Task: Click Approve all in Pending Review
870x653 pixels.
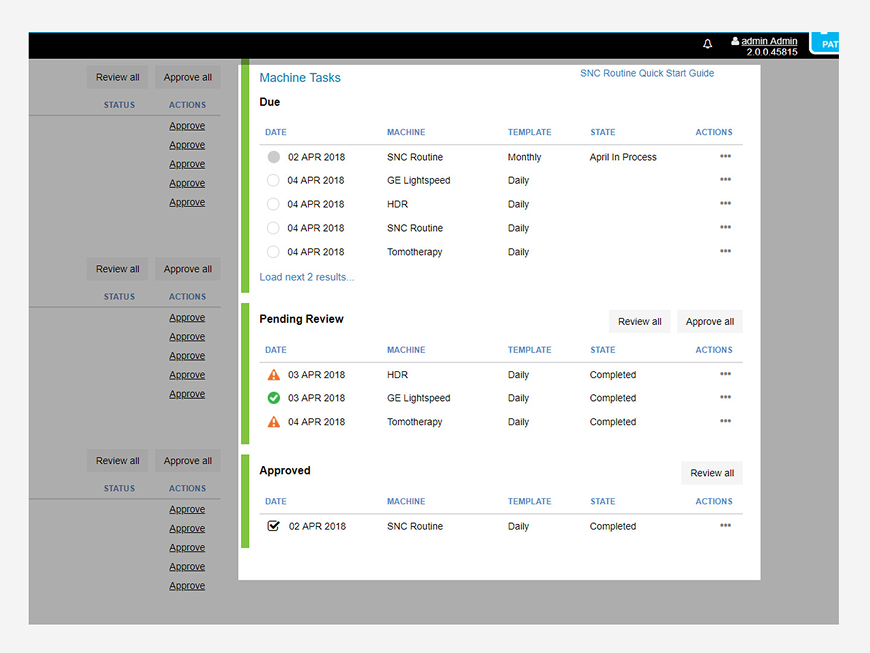Action: pos(710,322)
